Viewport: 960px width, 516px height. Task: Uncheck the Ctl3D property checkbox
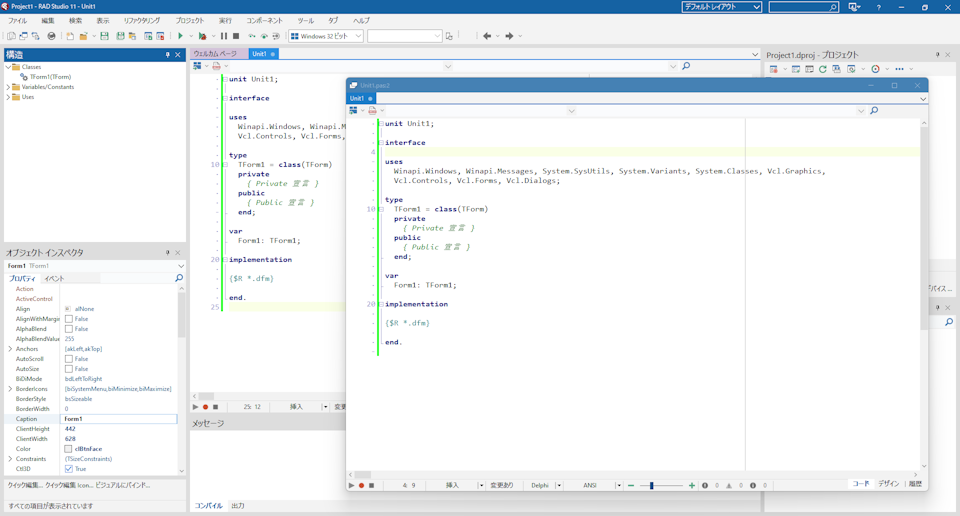click(69, 469)
